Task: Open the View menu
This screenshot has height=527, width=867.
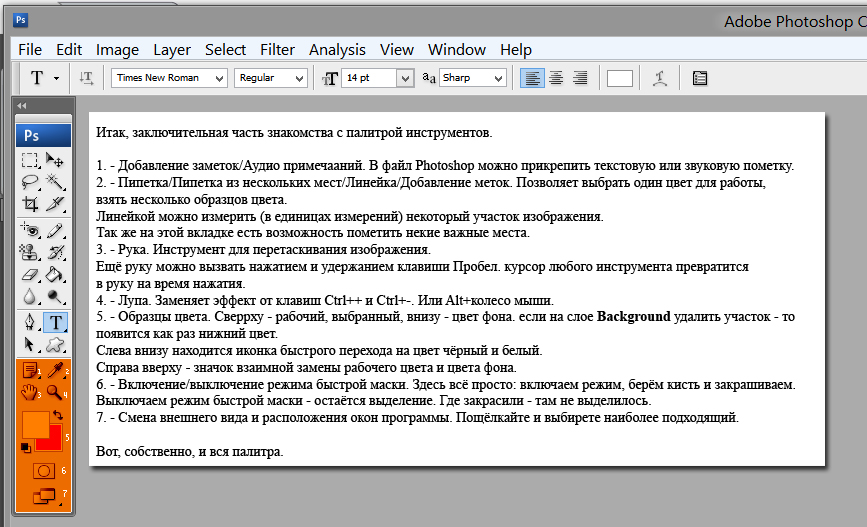Action: point(396,50)
